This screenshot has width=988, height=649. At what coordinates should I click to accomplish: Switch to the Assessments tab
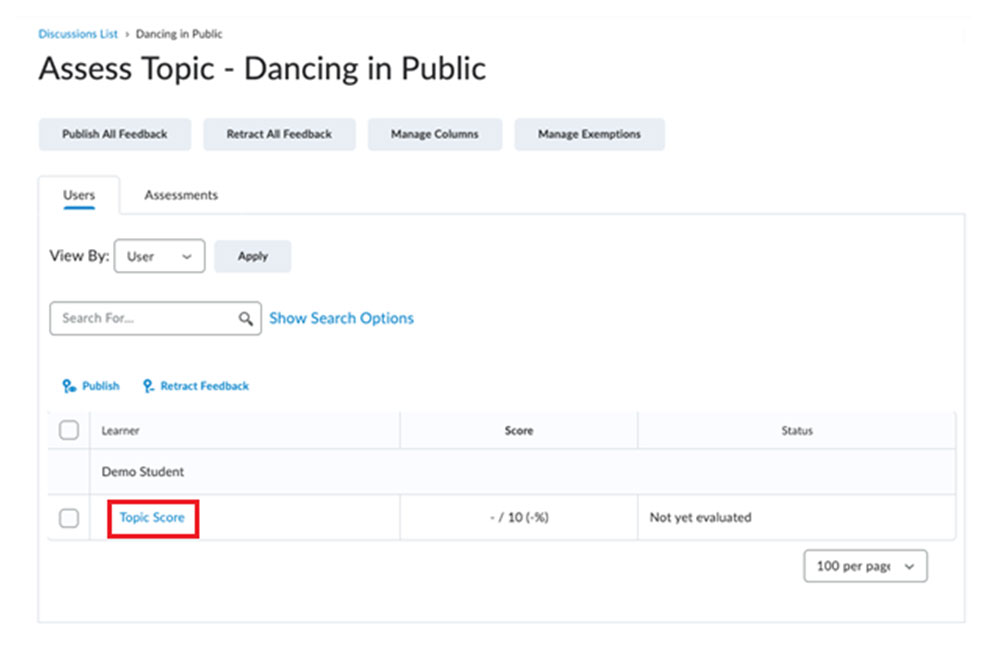181,195
